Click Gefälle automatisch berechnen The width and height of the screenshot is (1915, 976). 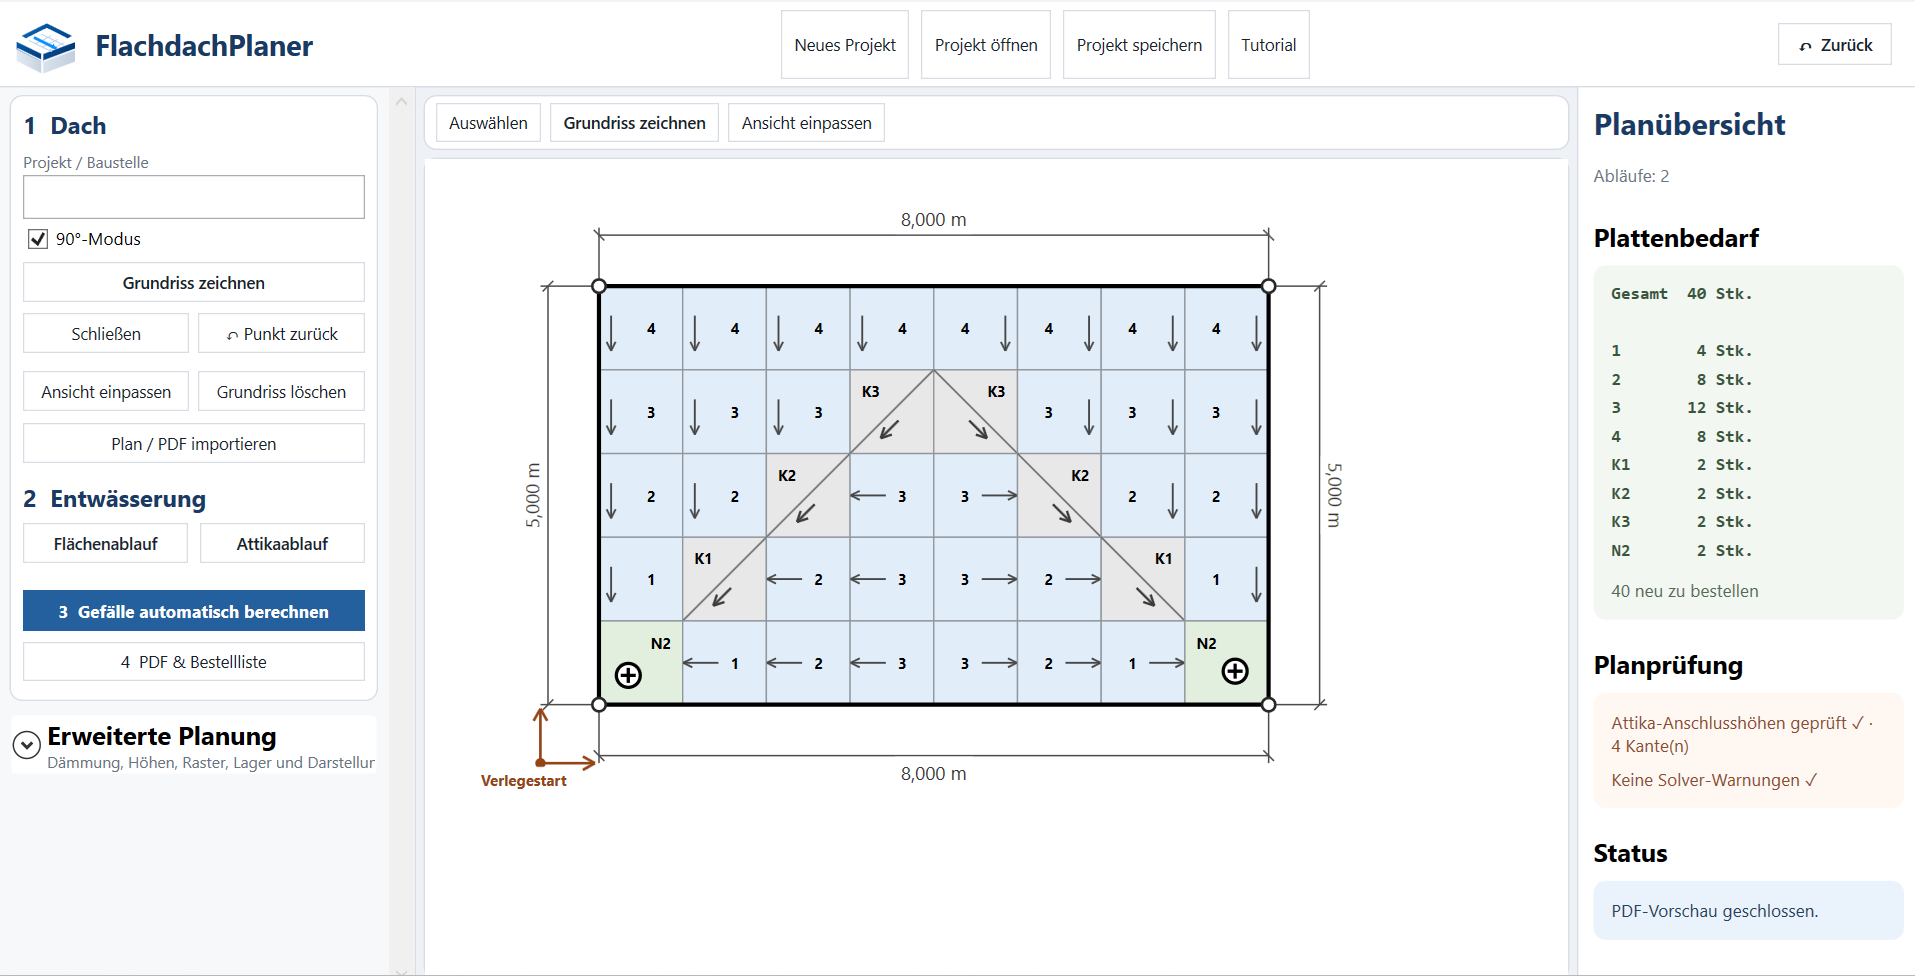pos(194,611)
